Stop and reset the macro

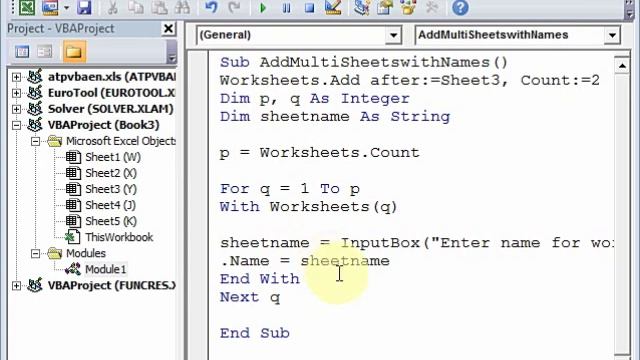[x=310, y=8]
